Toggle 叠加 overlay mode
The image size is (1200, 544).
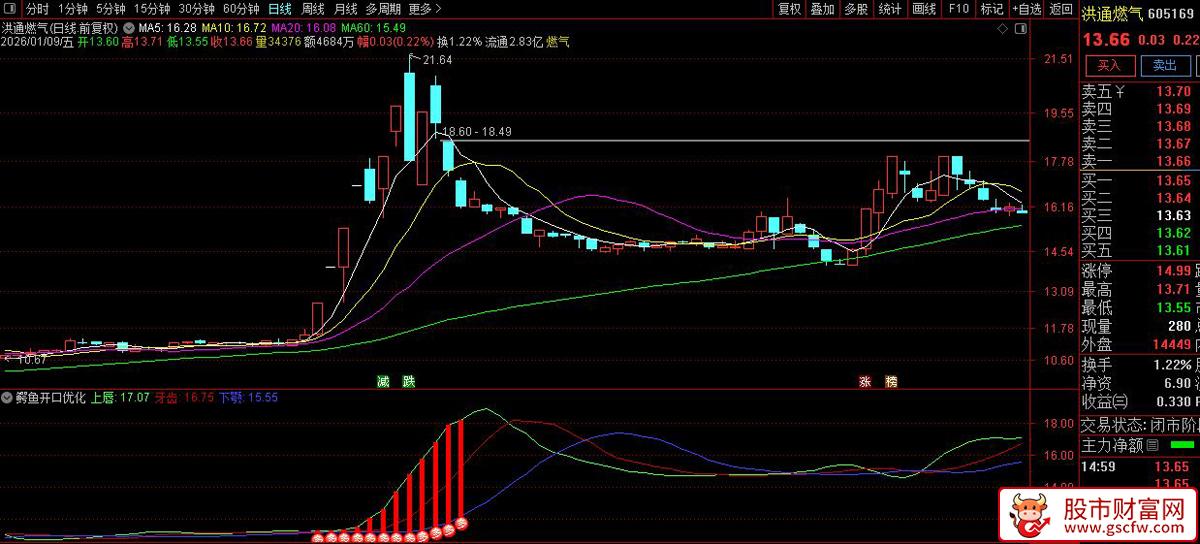pyautogui.click(x=822, y=9)
